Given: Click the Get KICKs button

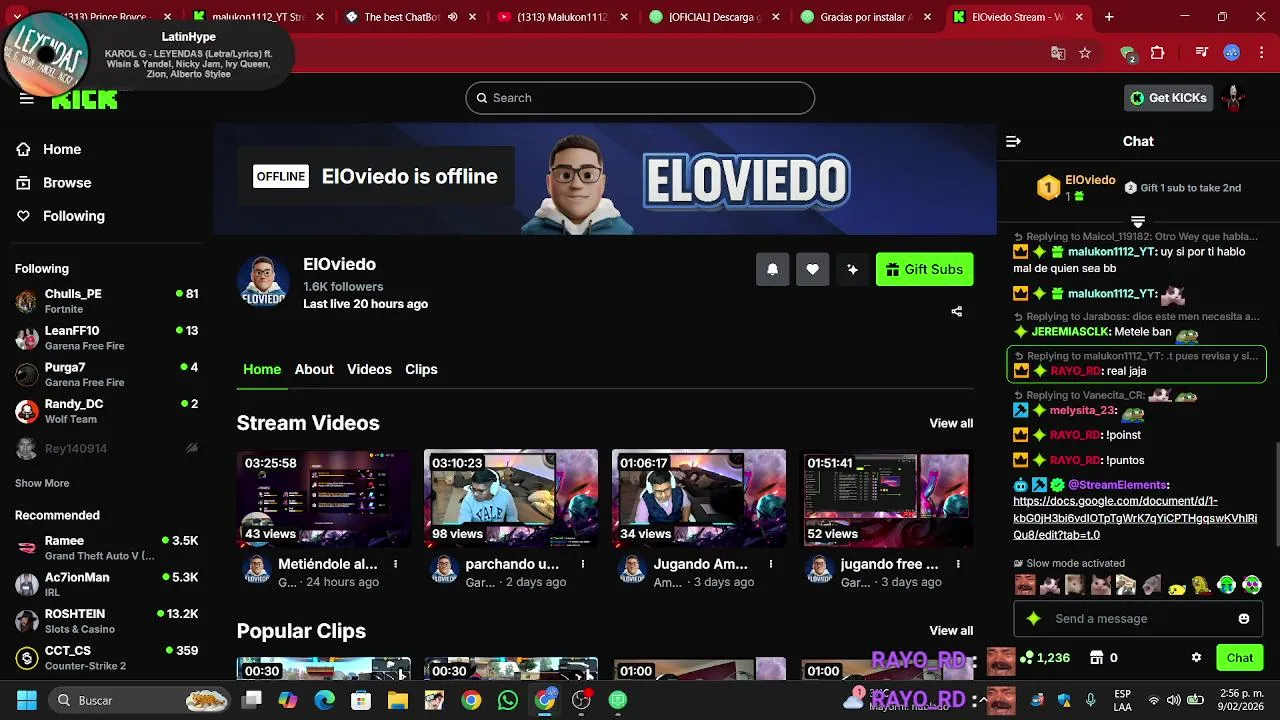Looking at the screenshot, I should 1168,98.
